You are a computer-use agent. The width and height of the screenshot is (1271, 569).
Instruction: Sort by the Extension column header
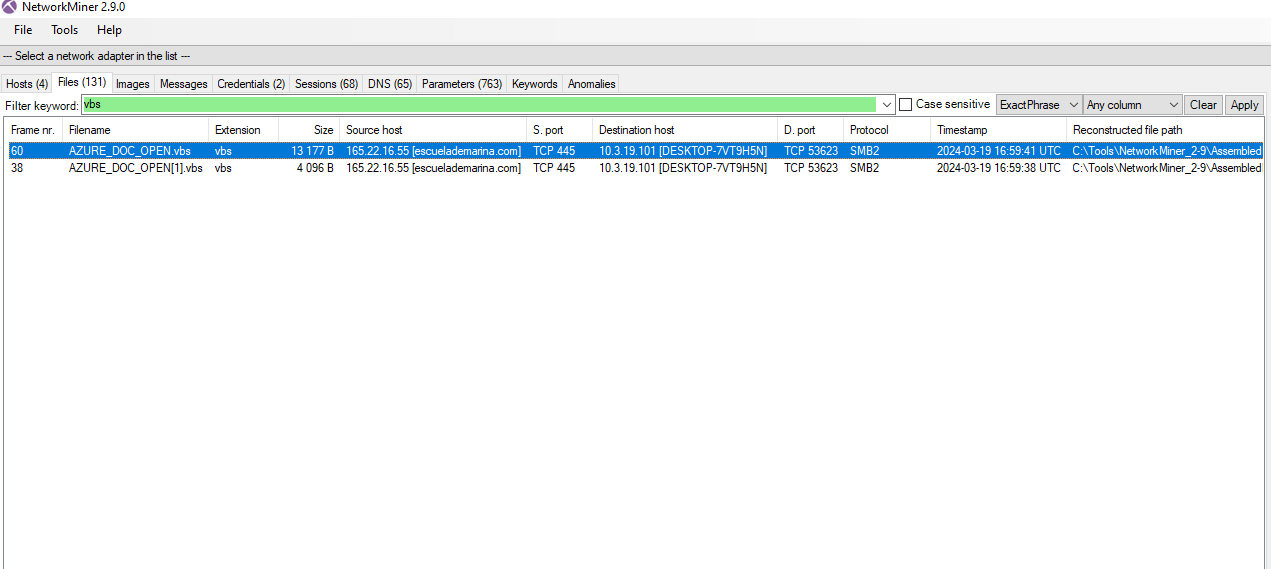[x=243, y=130]
